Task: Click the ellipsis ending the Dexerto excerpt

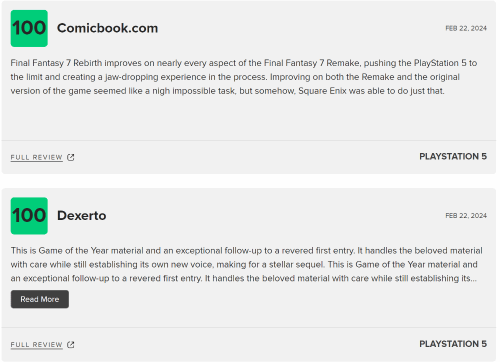Action: [474, 279]
